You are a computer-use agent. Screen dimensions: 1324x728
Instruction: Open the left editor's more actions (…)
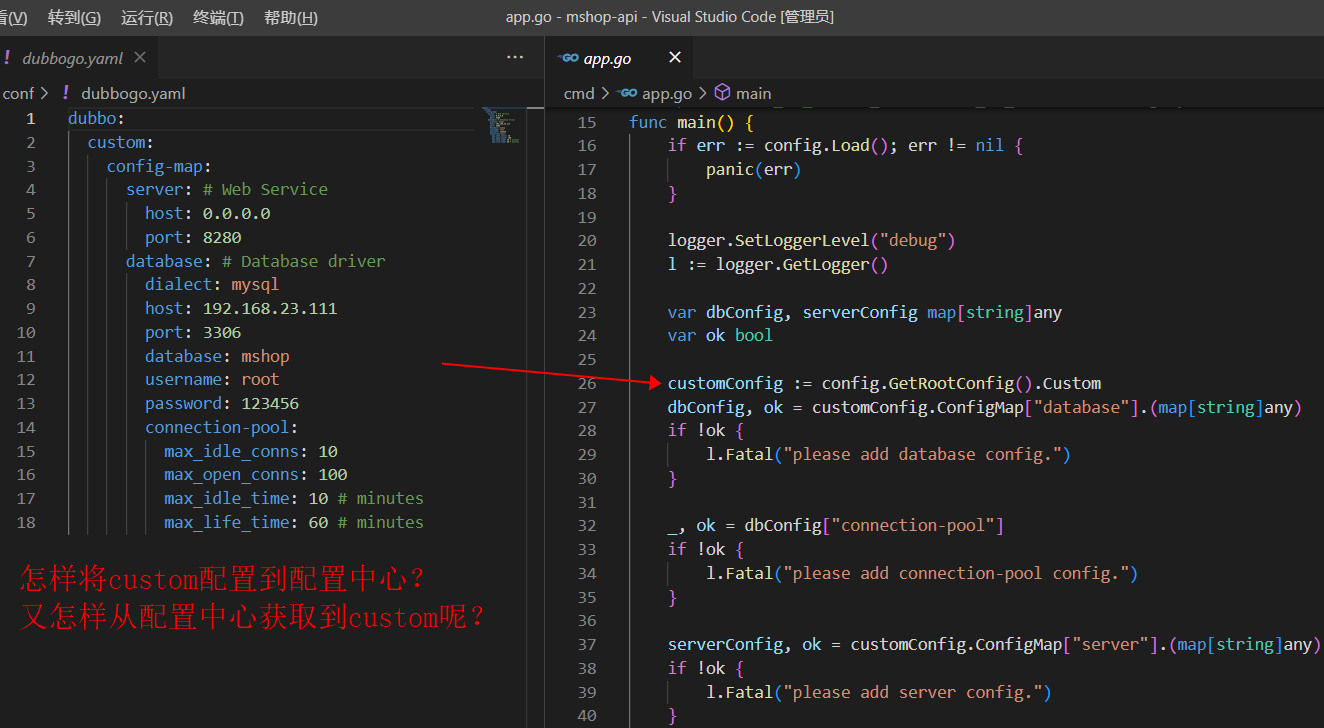coord(515,58)
